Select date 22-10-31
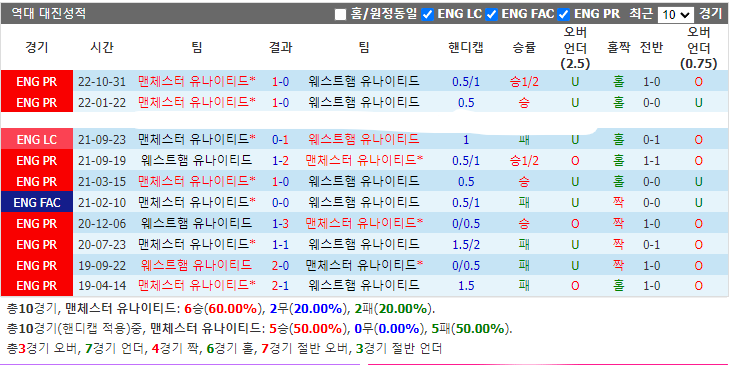The width and height of the screenshot is (731, 365). point(102,82)
